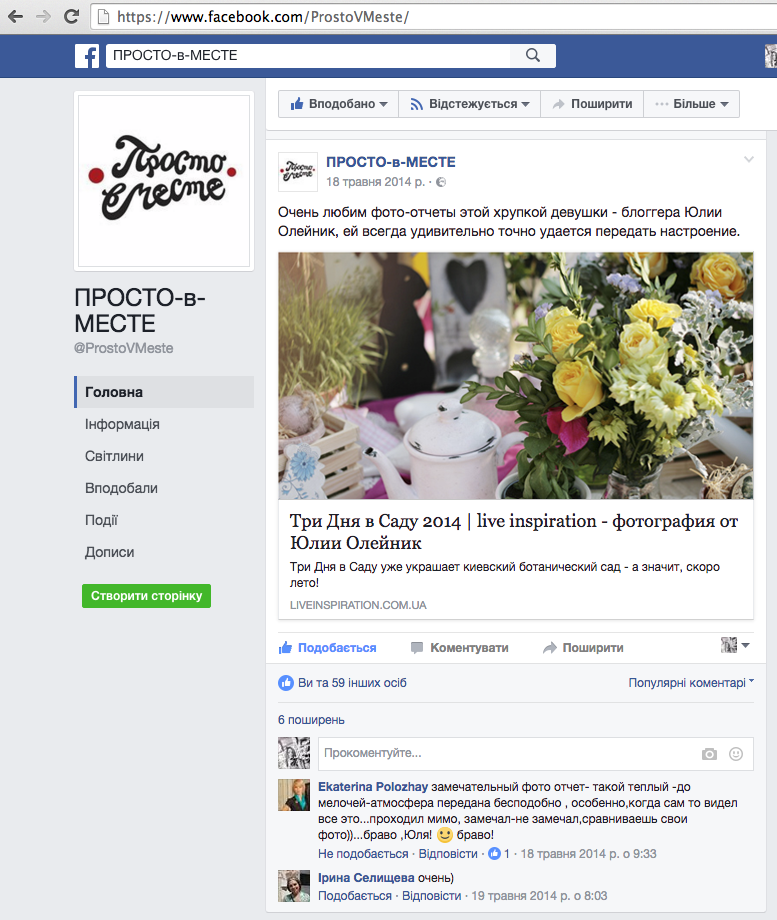Open the Три Дня в Саду article title

click(514, 532)
